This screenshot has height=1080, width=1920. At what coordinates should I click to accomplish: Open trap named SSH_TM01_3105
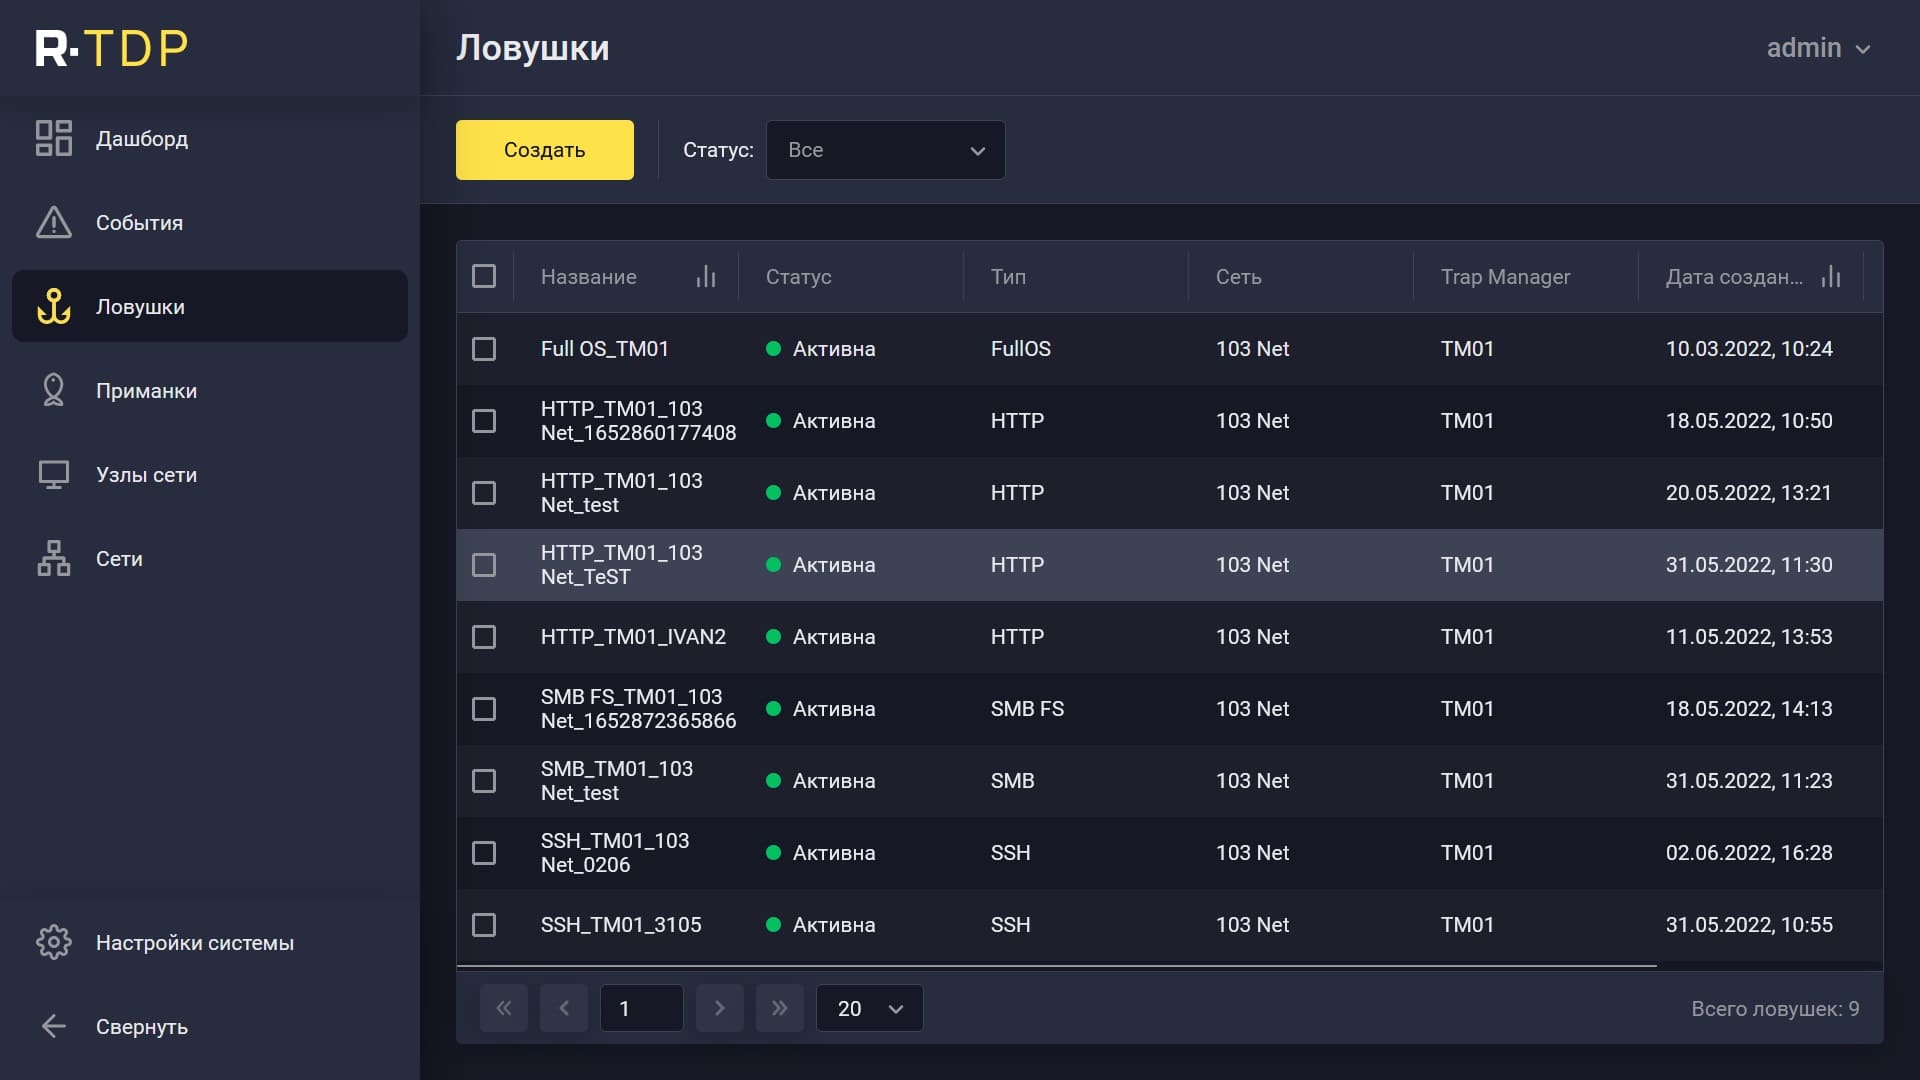[x=621, y=925]
